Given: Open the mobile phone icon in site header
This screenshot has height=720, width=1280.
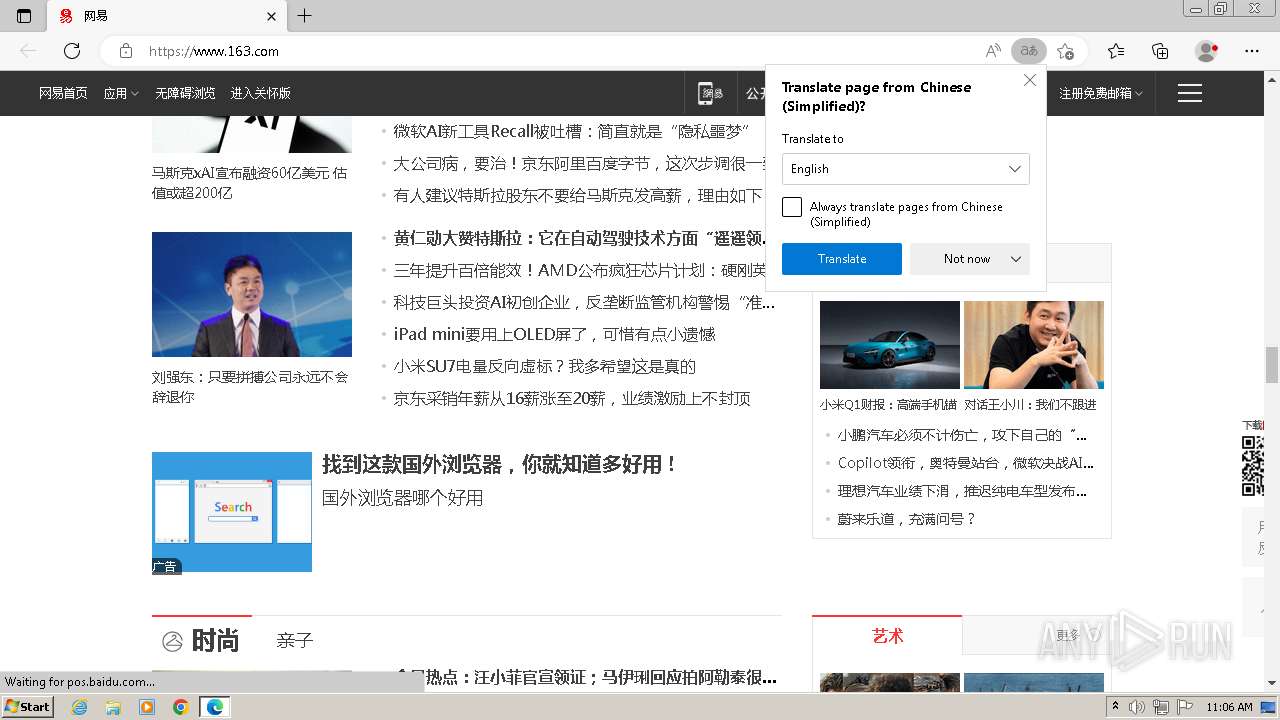Looking at the screenshot, I should pyautogui.click(x=711, y=93).
